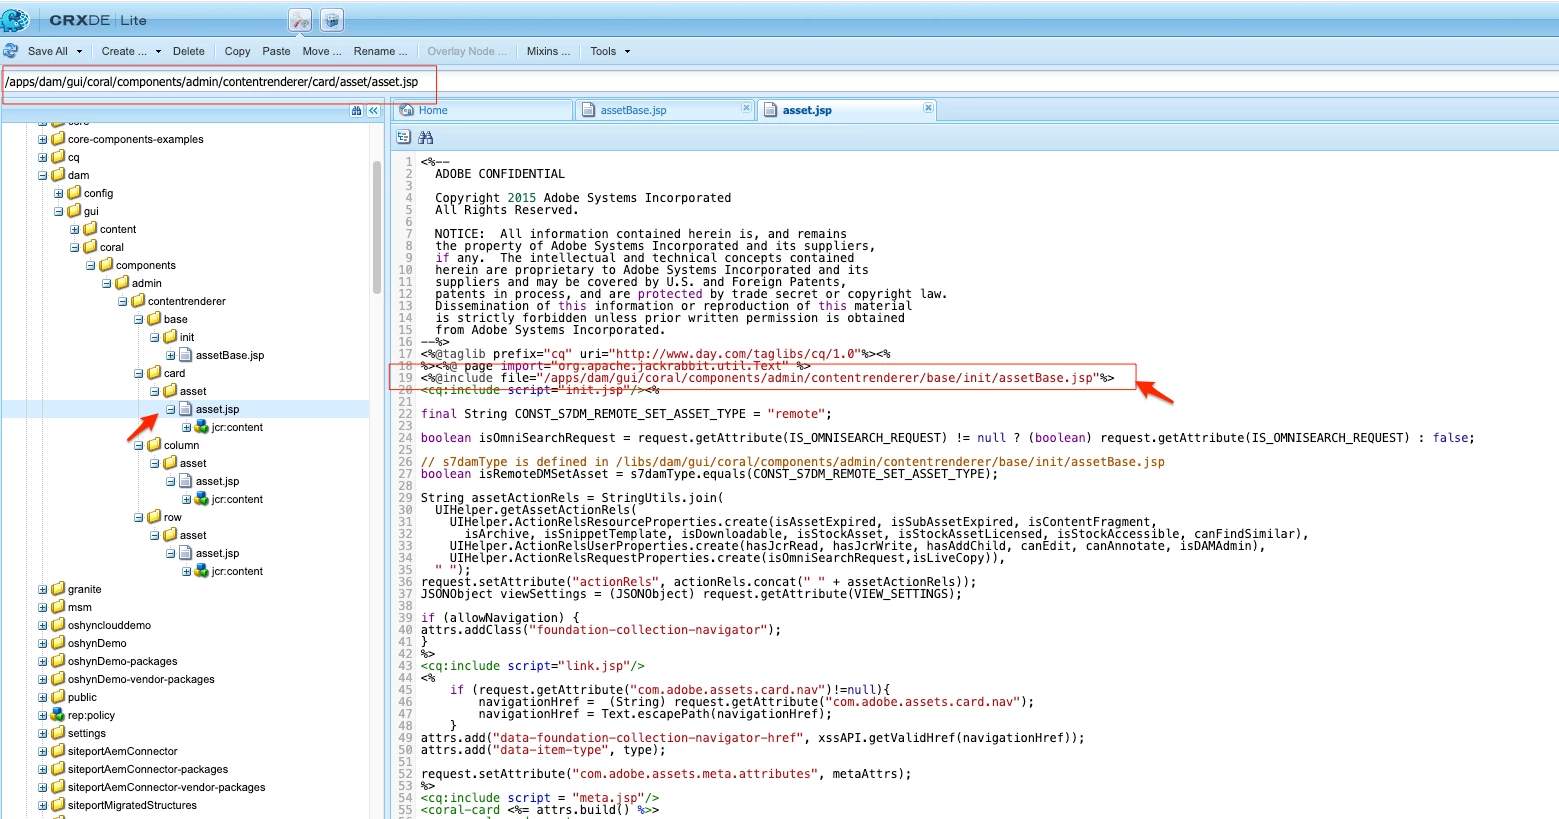Screen dimensions: 1559x819
Task: Click the ADOBE CONFIDENTIAL comment line
Action: click(x=500, y=174)
